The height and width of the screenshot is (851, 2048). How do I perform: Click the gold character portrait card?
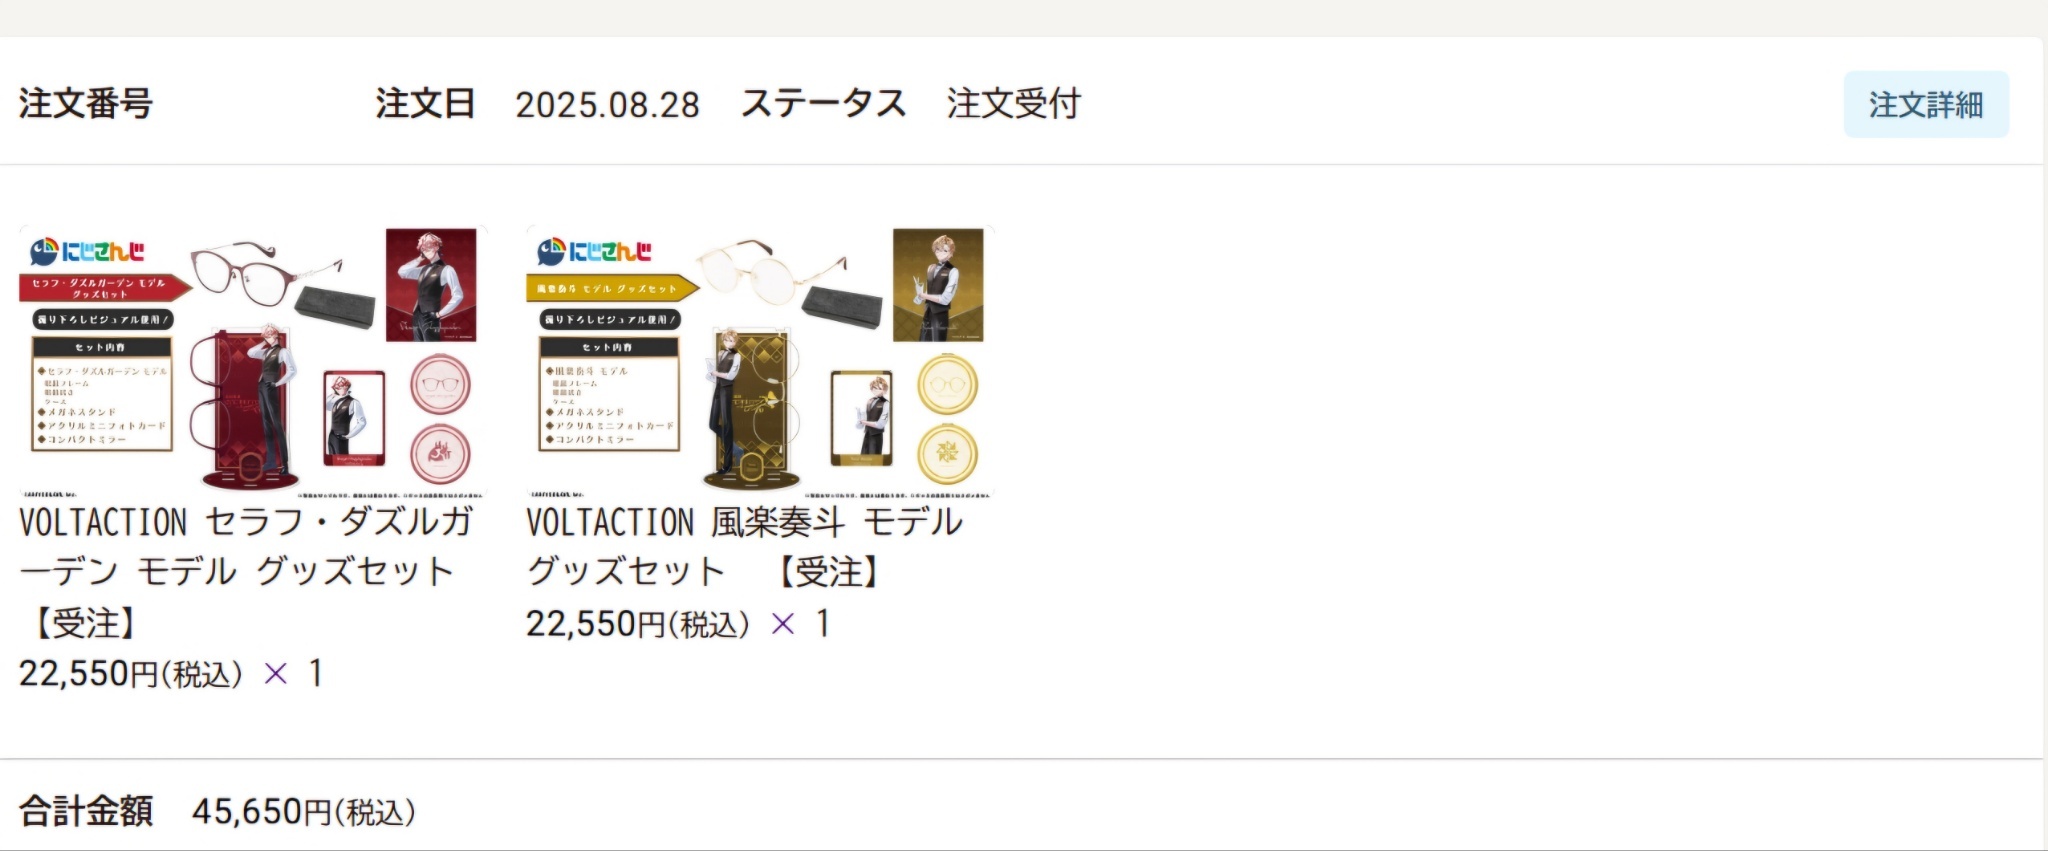point(938,285)
